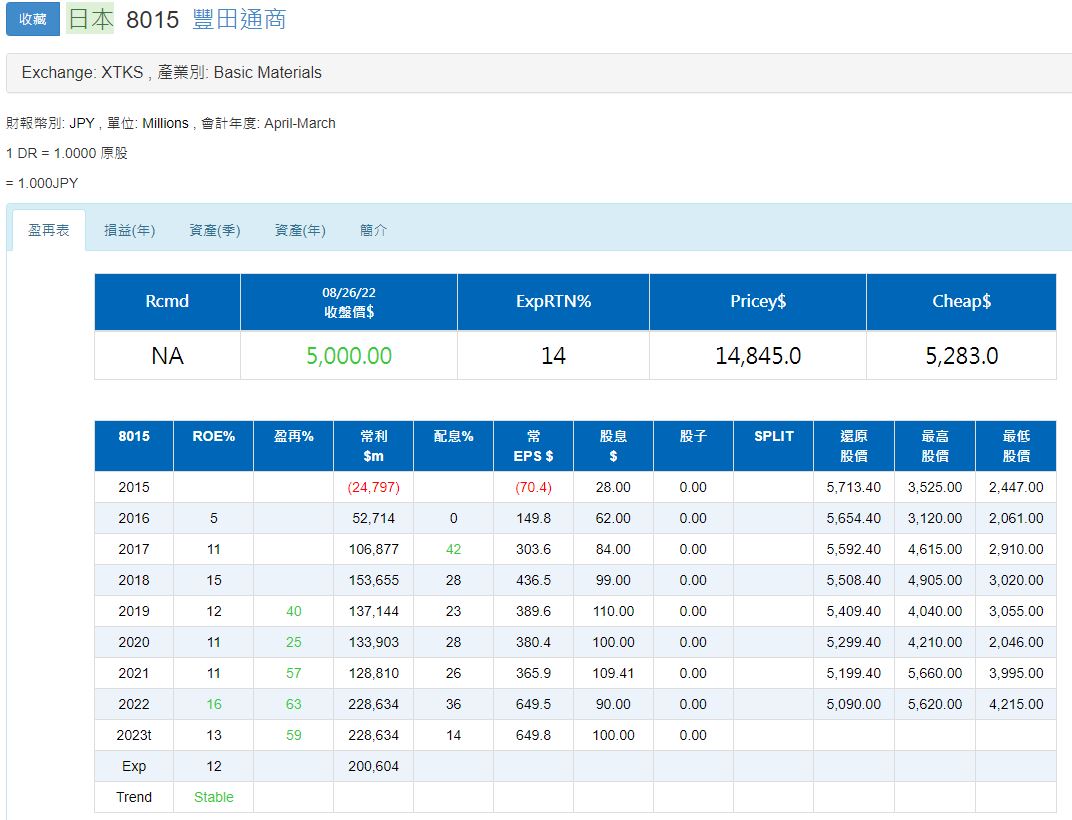The height and width of the screenshot is (820, 1072).
Task: Select the 649.5 EPS value
Action: pyautogui.click(x=533, y=704)
